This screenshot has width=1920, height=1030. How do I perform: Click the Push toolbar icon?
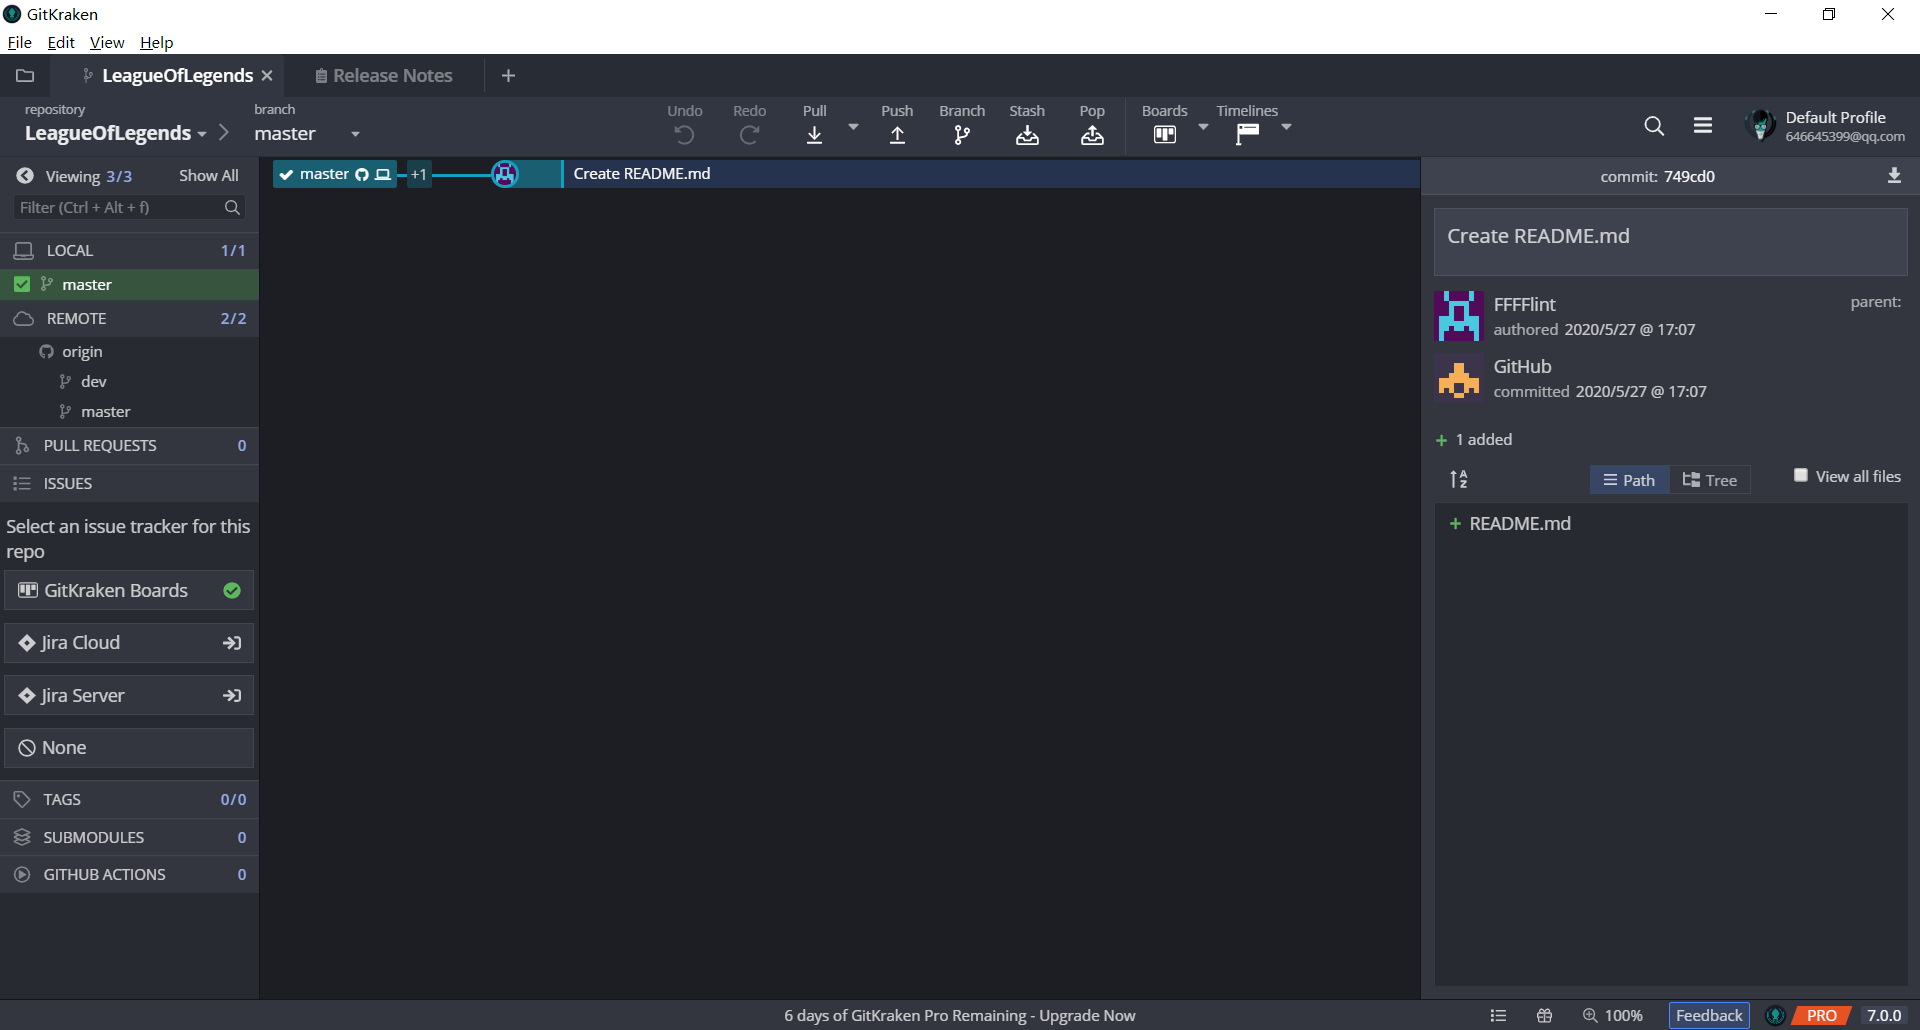897,135
